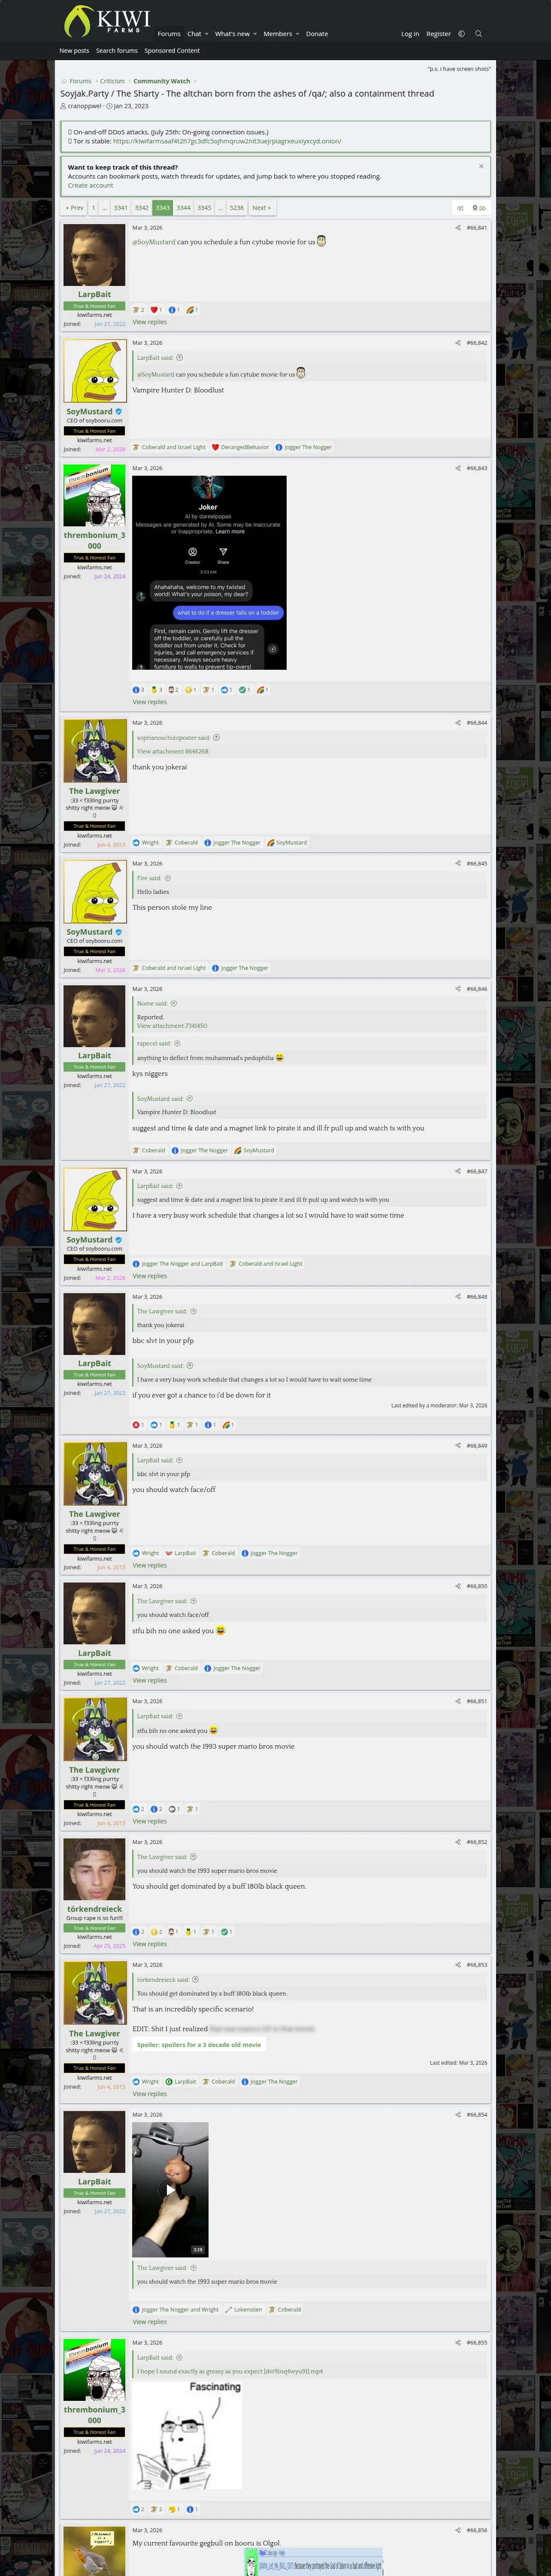Open the Tor .onion stable link
Image resolution: width=551 pixels, height=2576 pixels.
tap(227, 141)
